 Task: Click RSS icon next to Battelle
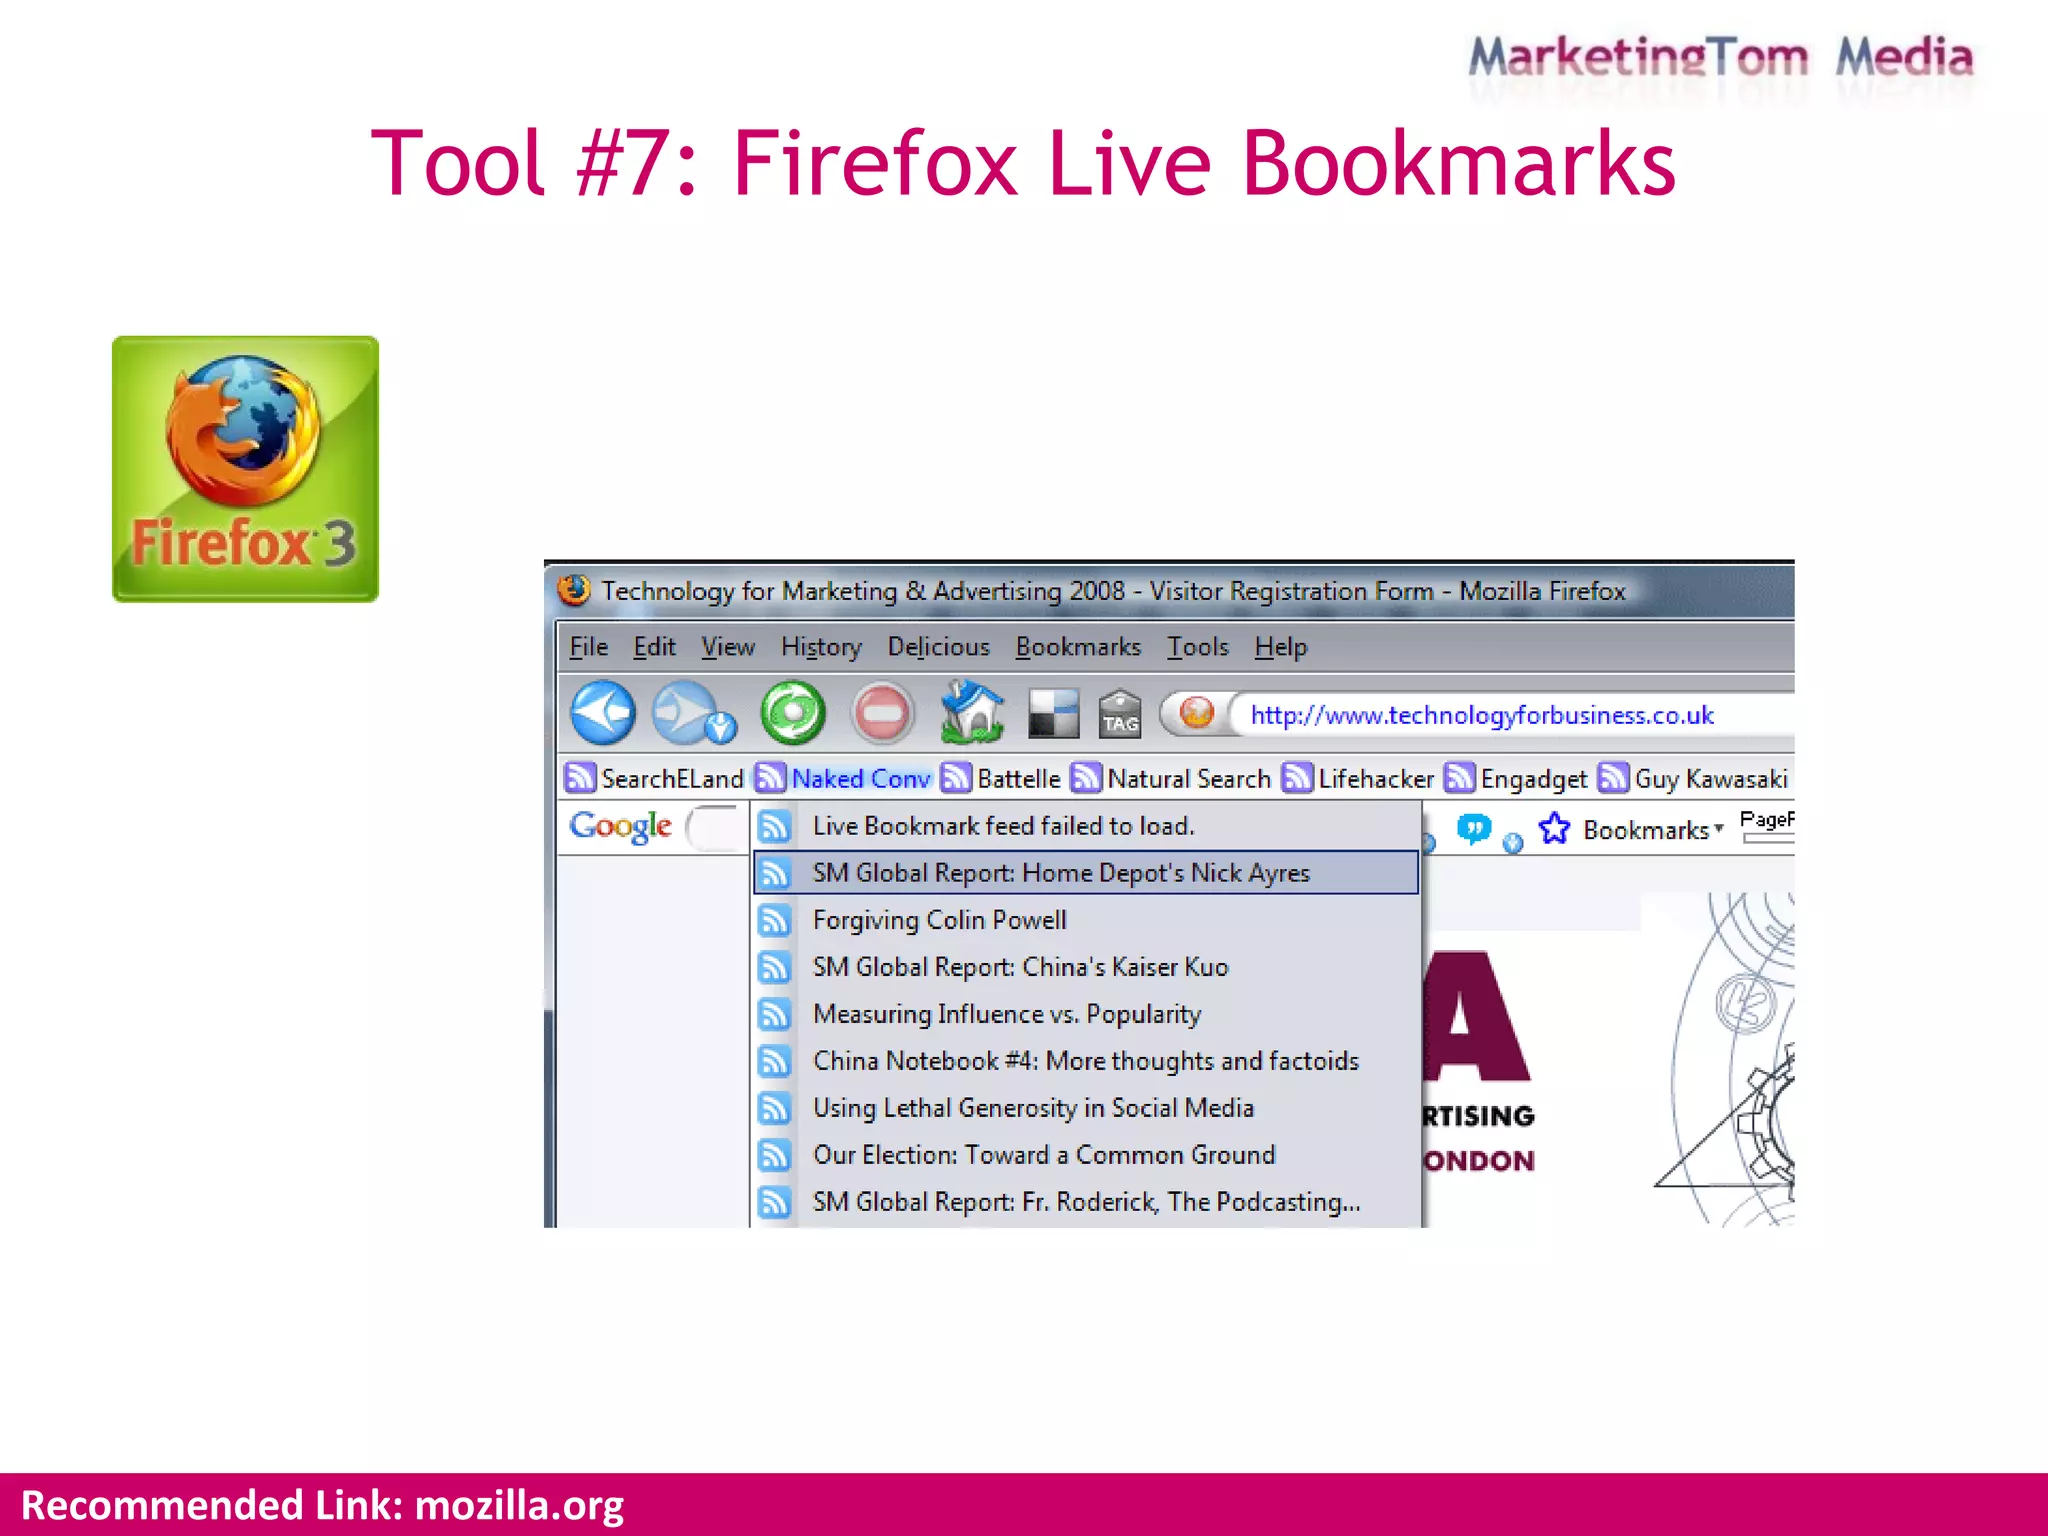click(957, 777)
